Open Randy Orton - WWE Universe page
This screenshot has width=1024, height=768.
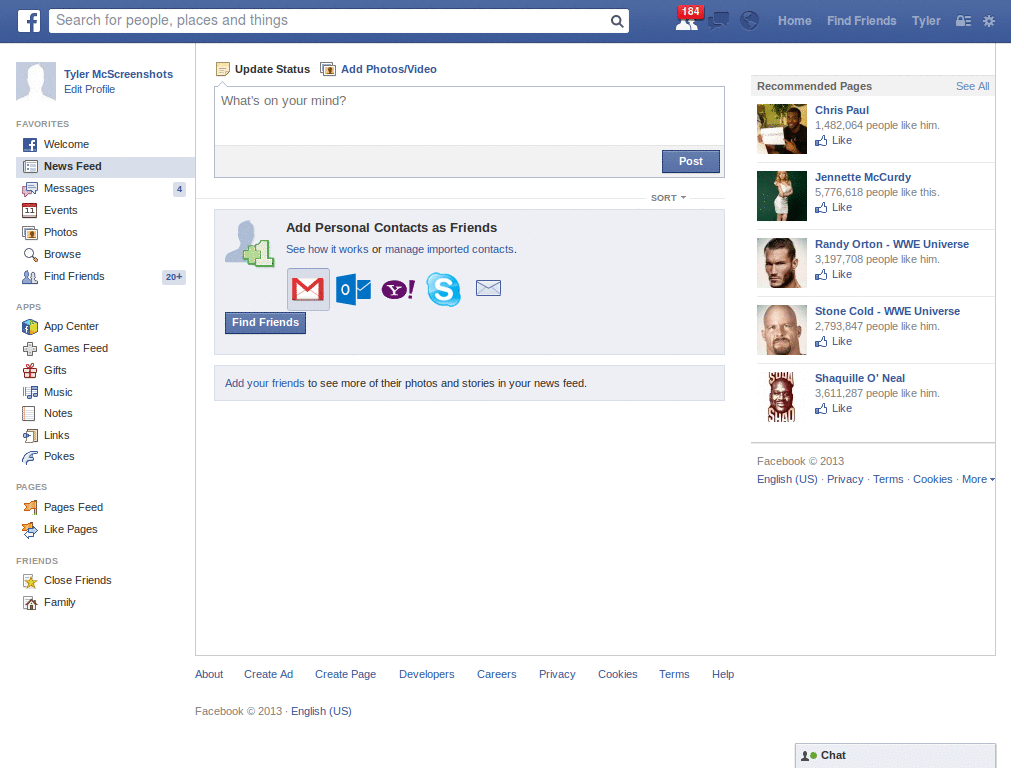pyautogui.click(x=891, y=244)
